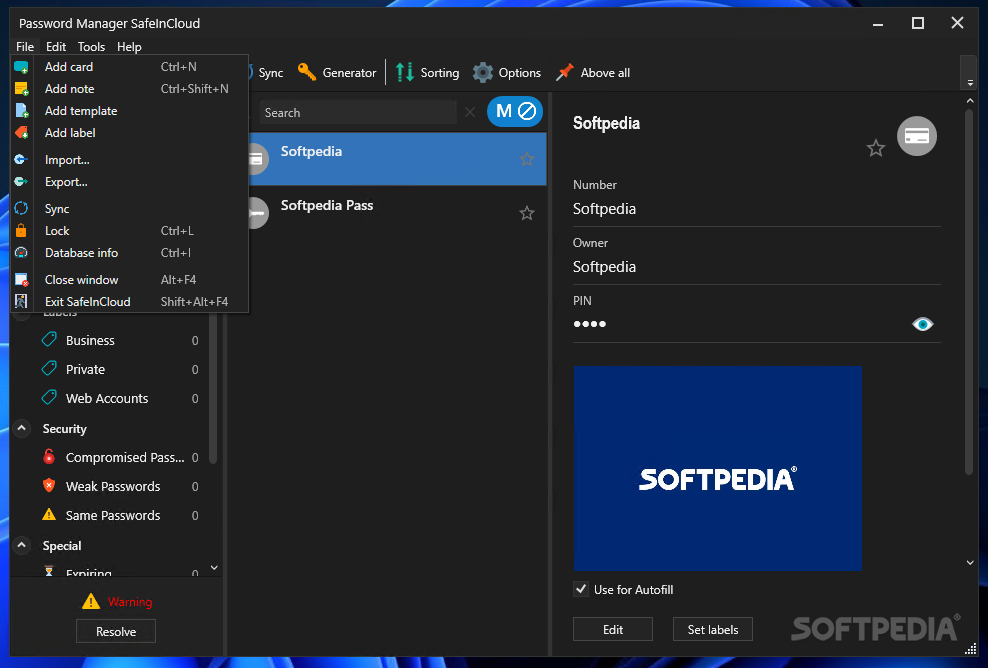This screenshot has width=988, height=668.
Task: Click the Resolve button
Action: pos(116,631)
